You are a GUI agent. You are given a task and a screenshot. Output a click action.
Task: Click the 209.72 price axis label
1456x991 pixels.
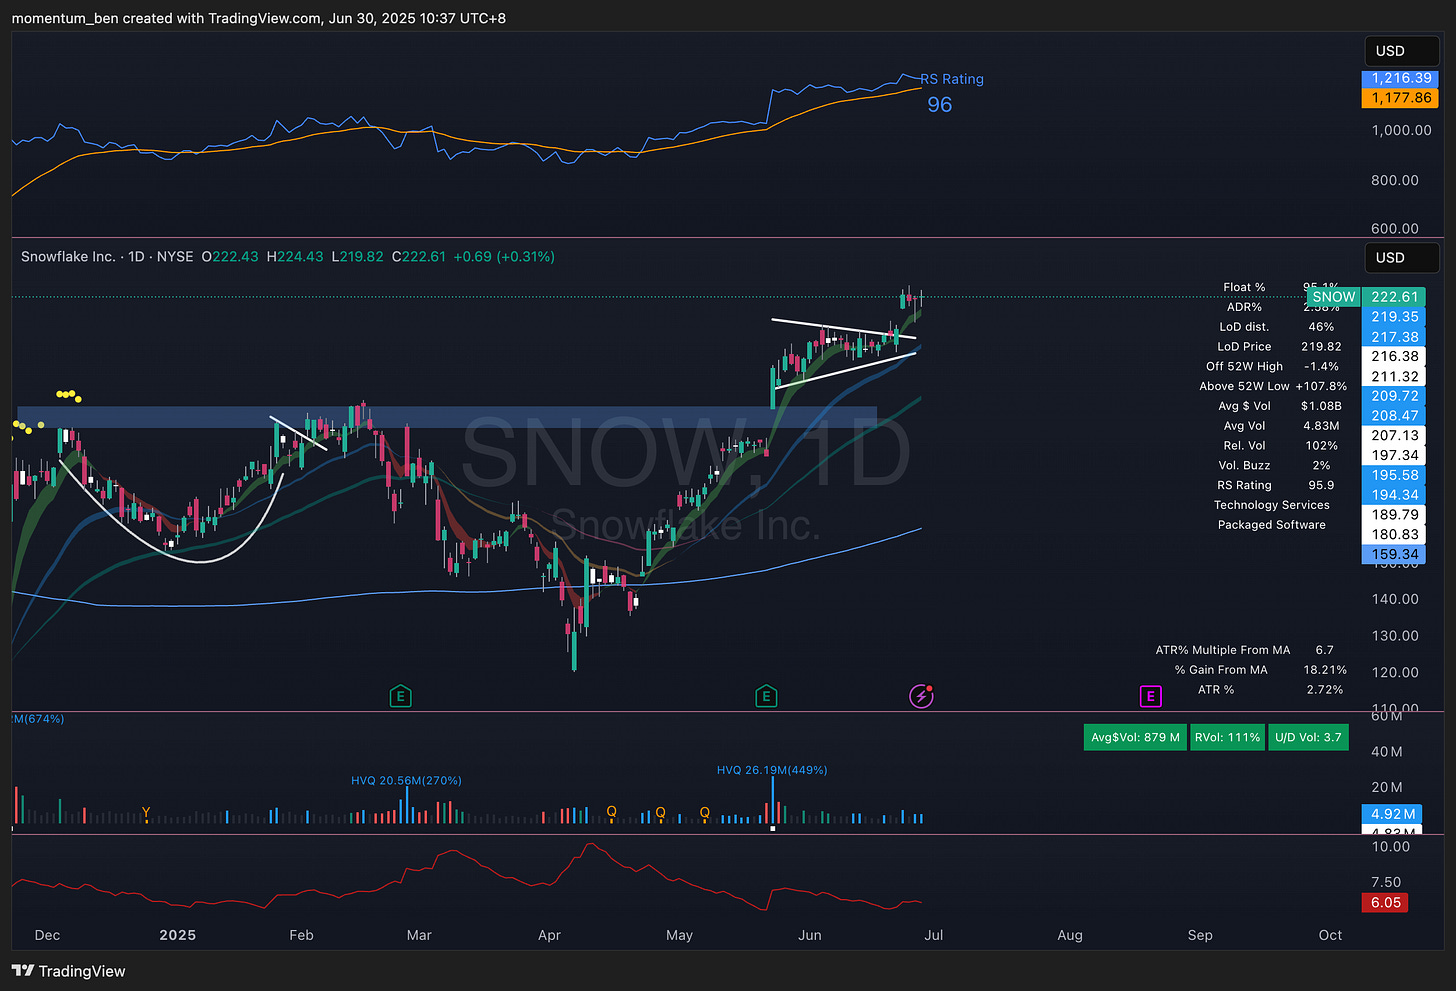1394,396
